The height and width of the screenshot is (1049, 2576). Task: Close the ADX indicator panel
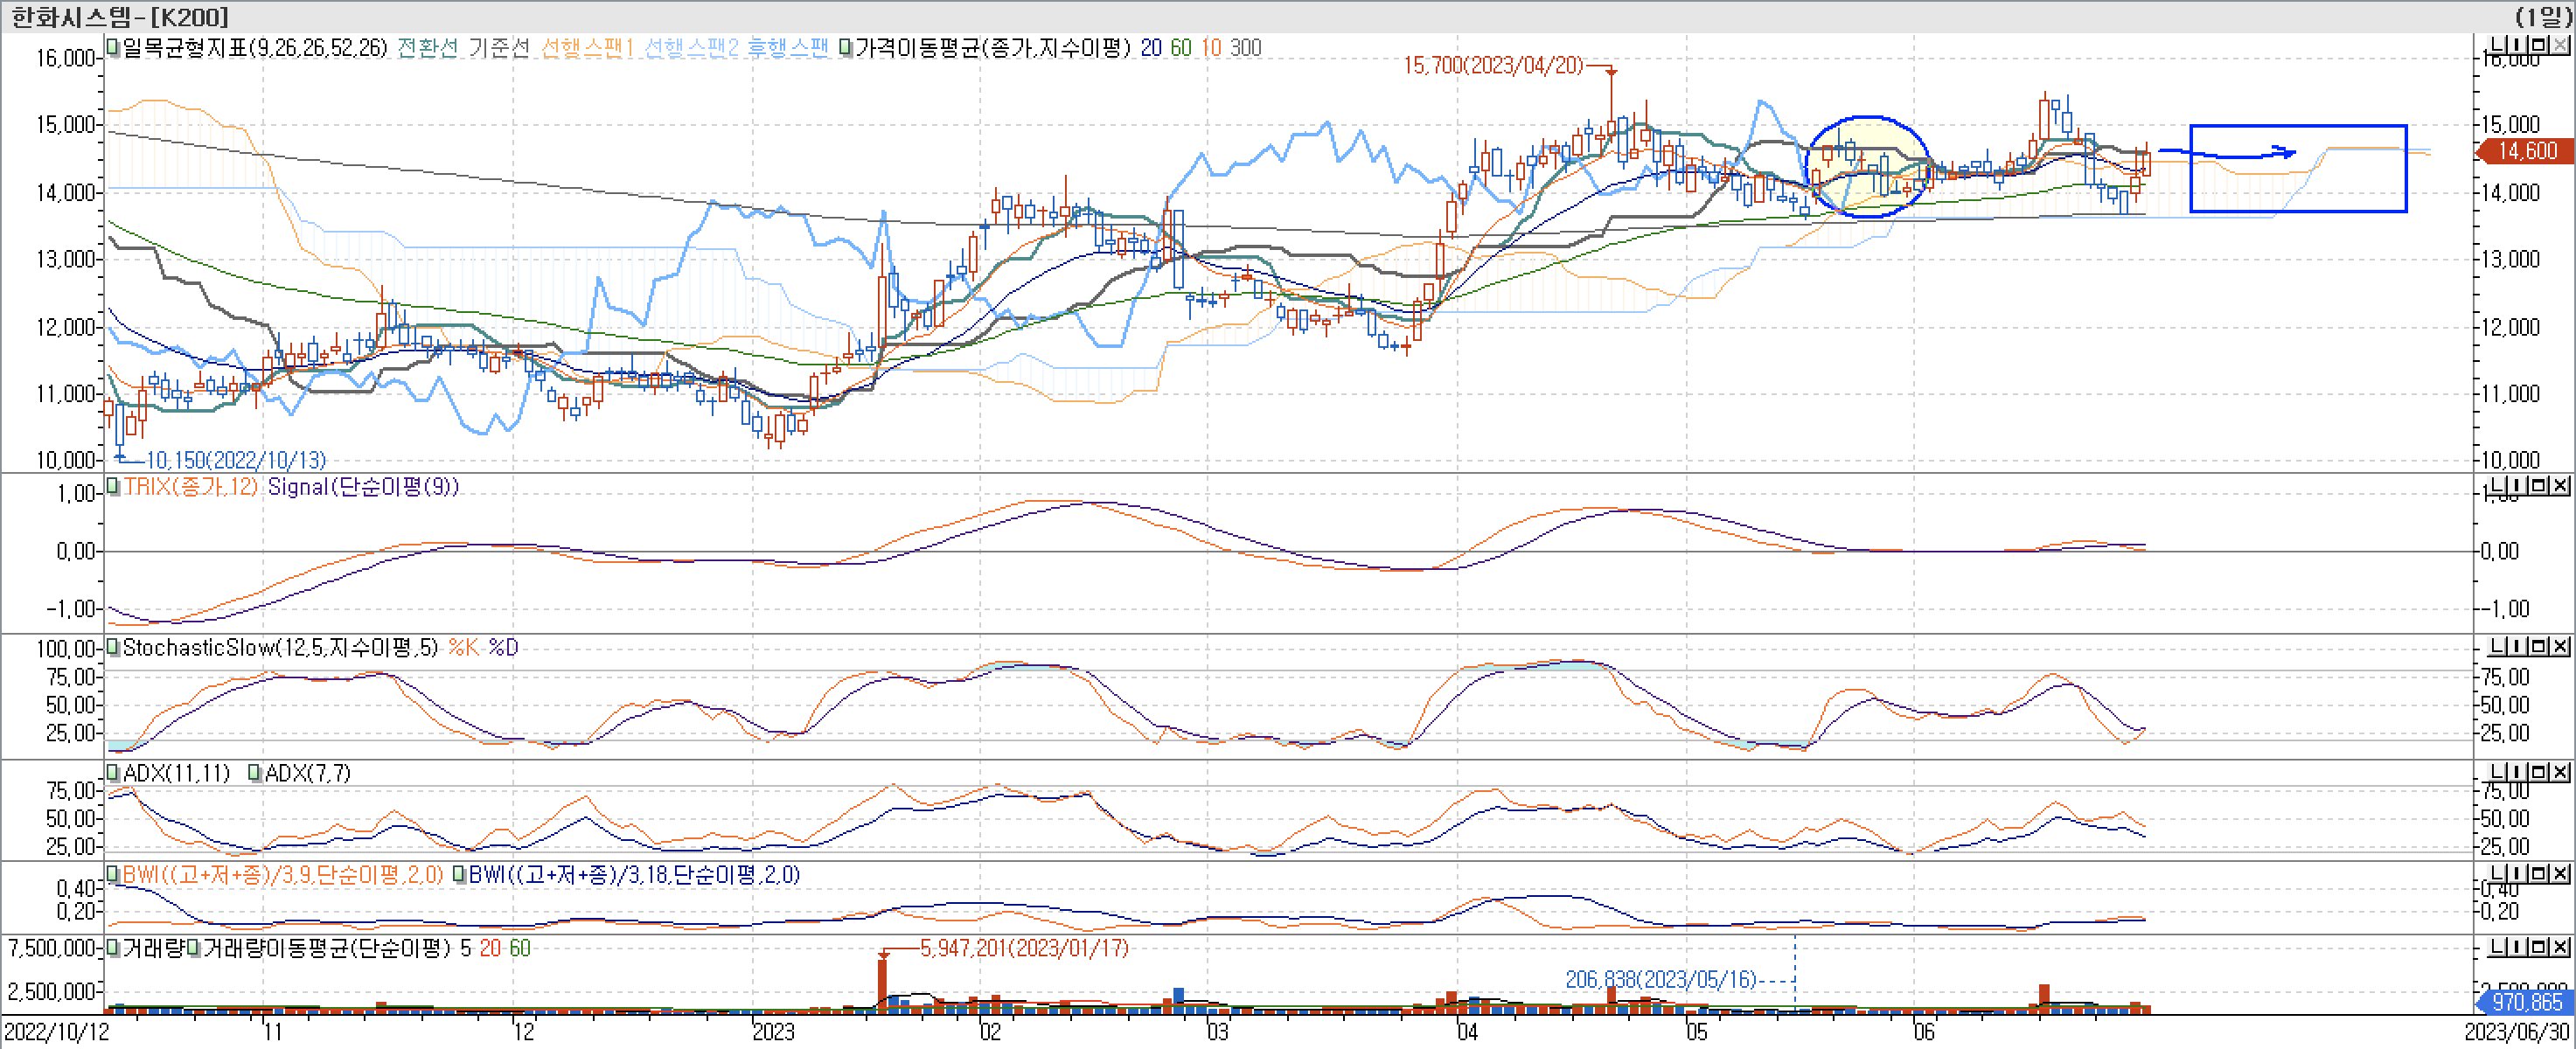coord(2560,771)
